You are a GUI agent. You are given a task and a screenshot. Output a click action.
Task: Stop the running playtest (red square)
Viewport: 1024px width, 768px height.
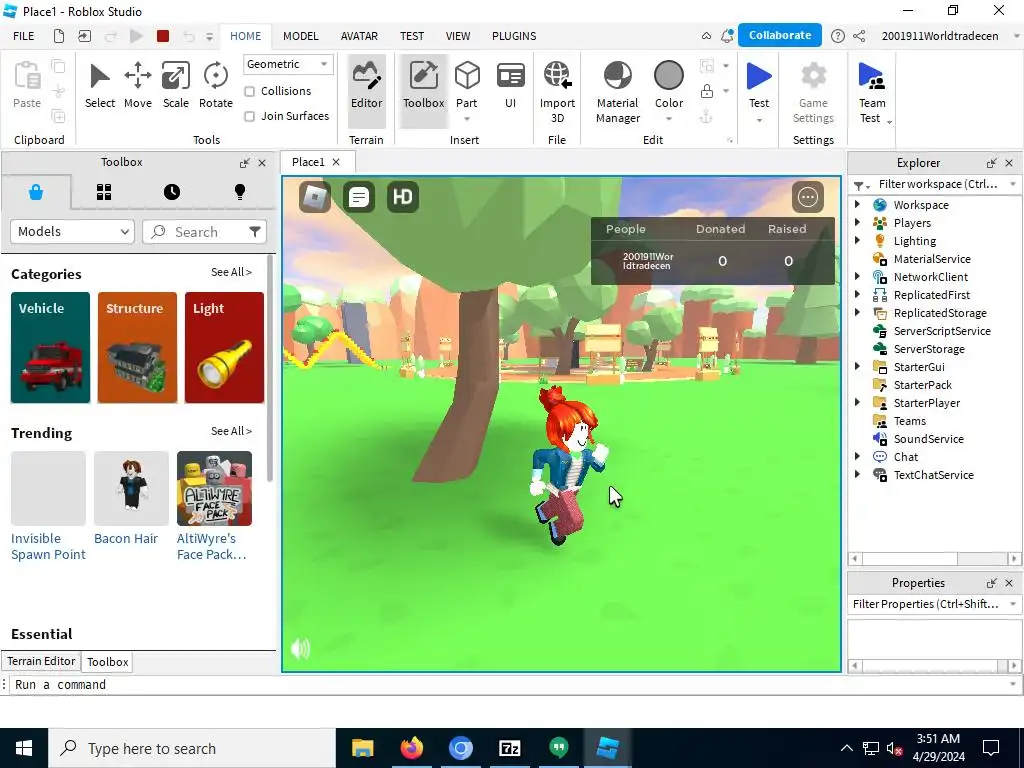click(x=163, y=36)
